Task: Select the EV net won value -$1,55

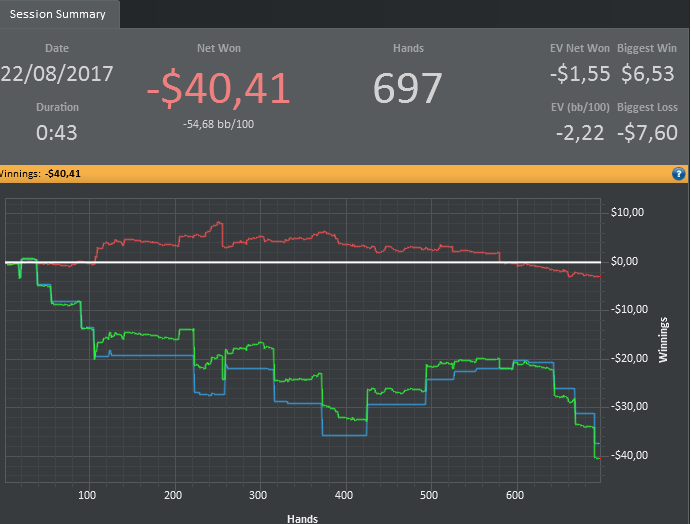Action: pyautogui.click(x=580, y=74)
